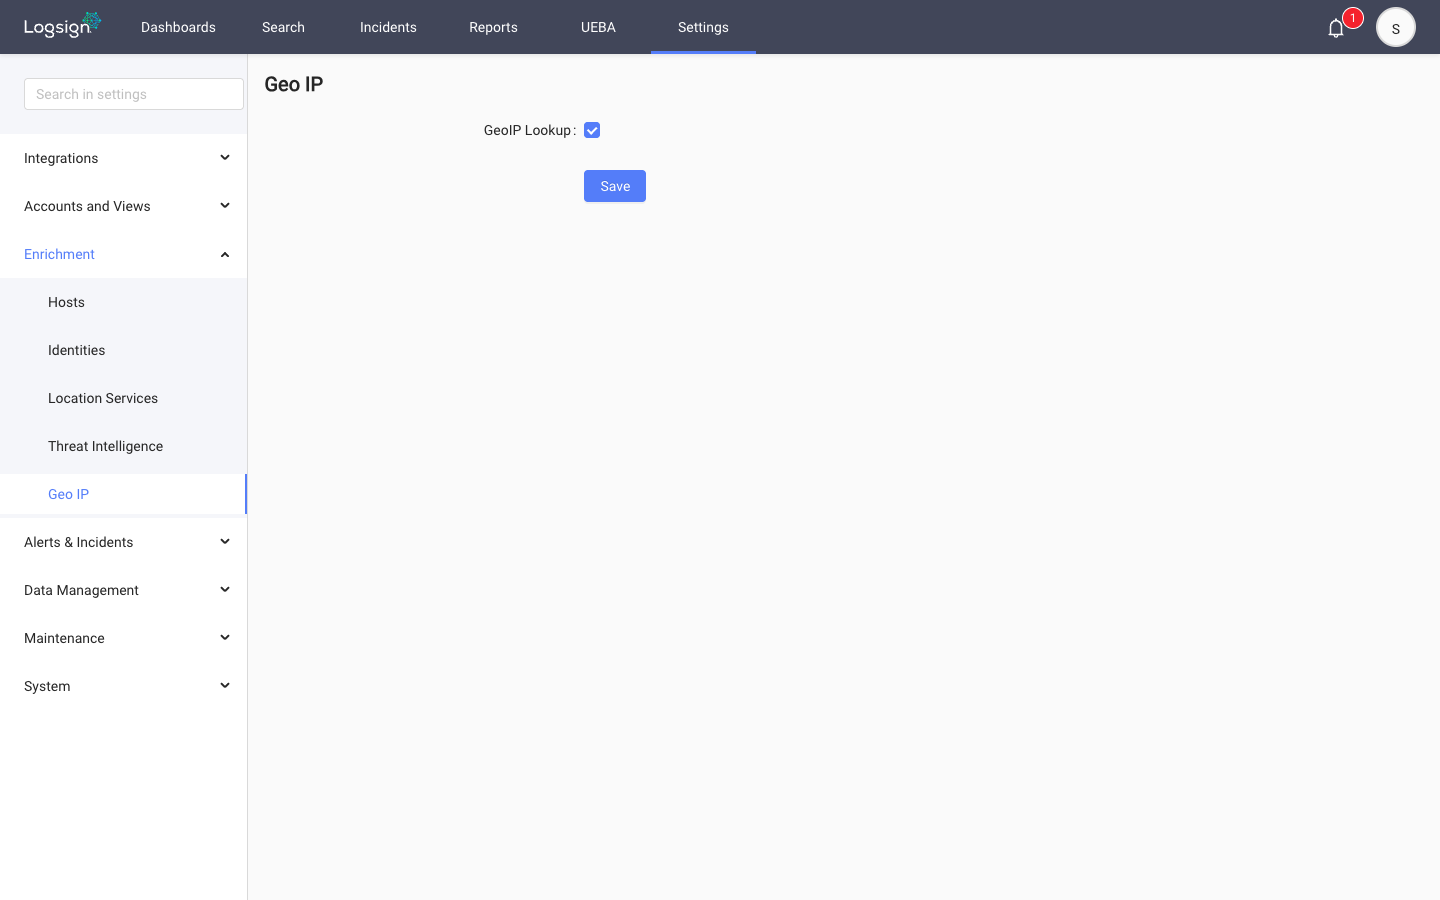The image size is (1440, 900).
Task: Select the Settings tab
Action: (x=703, y=27)
